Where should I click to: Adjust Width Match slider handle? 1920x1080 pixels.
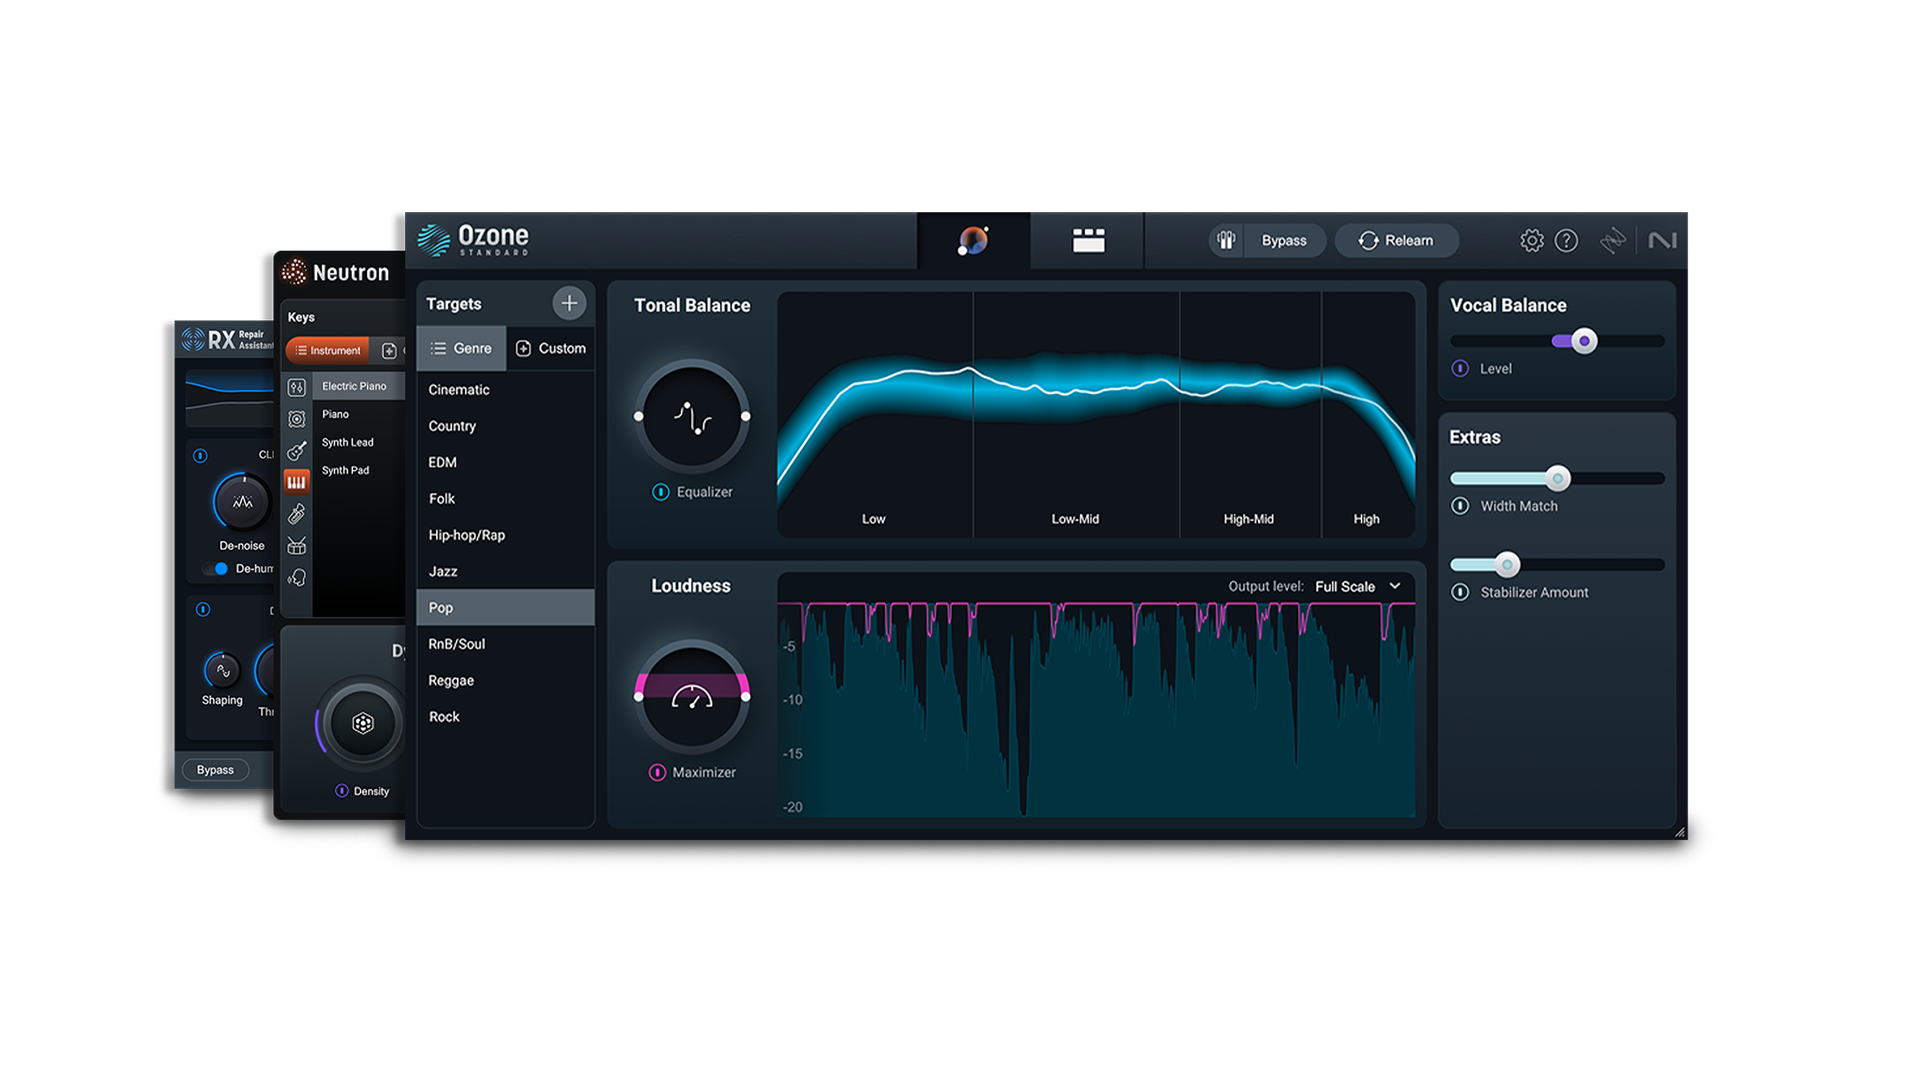1557,478
